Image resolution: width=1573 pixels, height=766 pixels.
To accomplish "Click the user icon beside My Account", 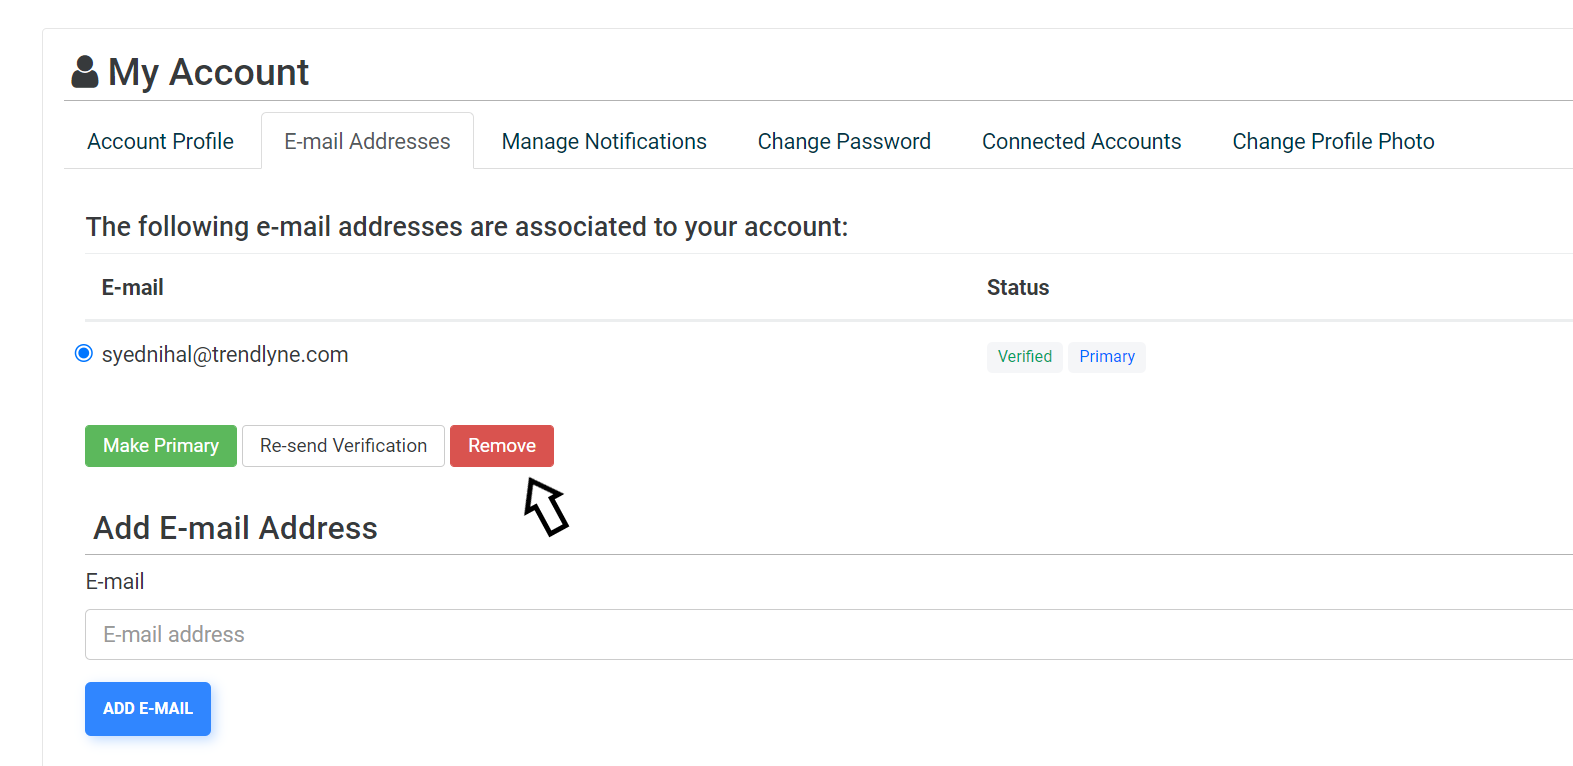I will pyautogui.click(x=85, y=72).
